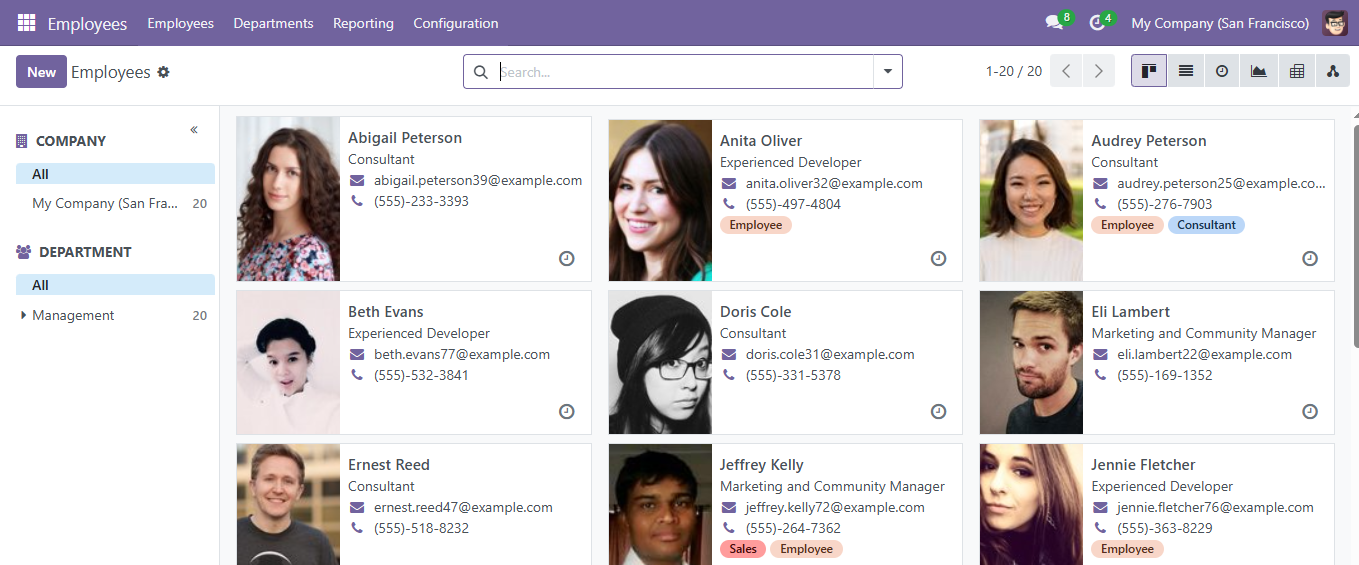1359x565 pixels.
Task: Expand the Management department tree
Action: click(x=24, y=315)
